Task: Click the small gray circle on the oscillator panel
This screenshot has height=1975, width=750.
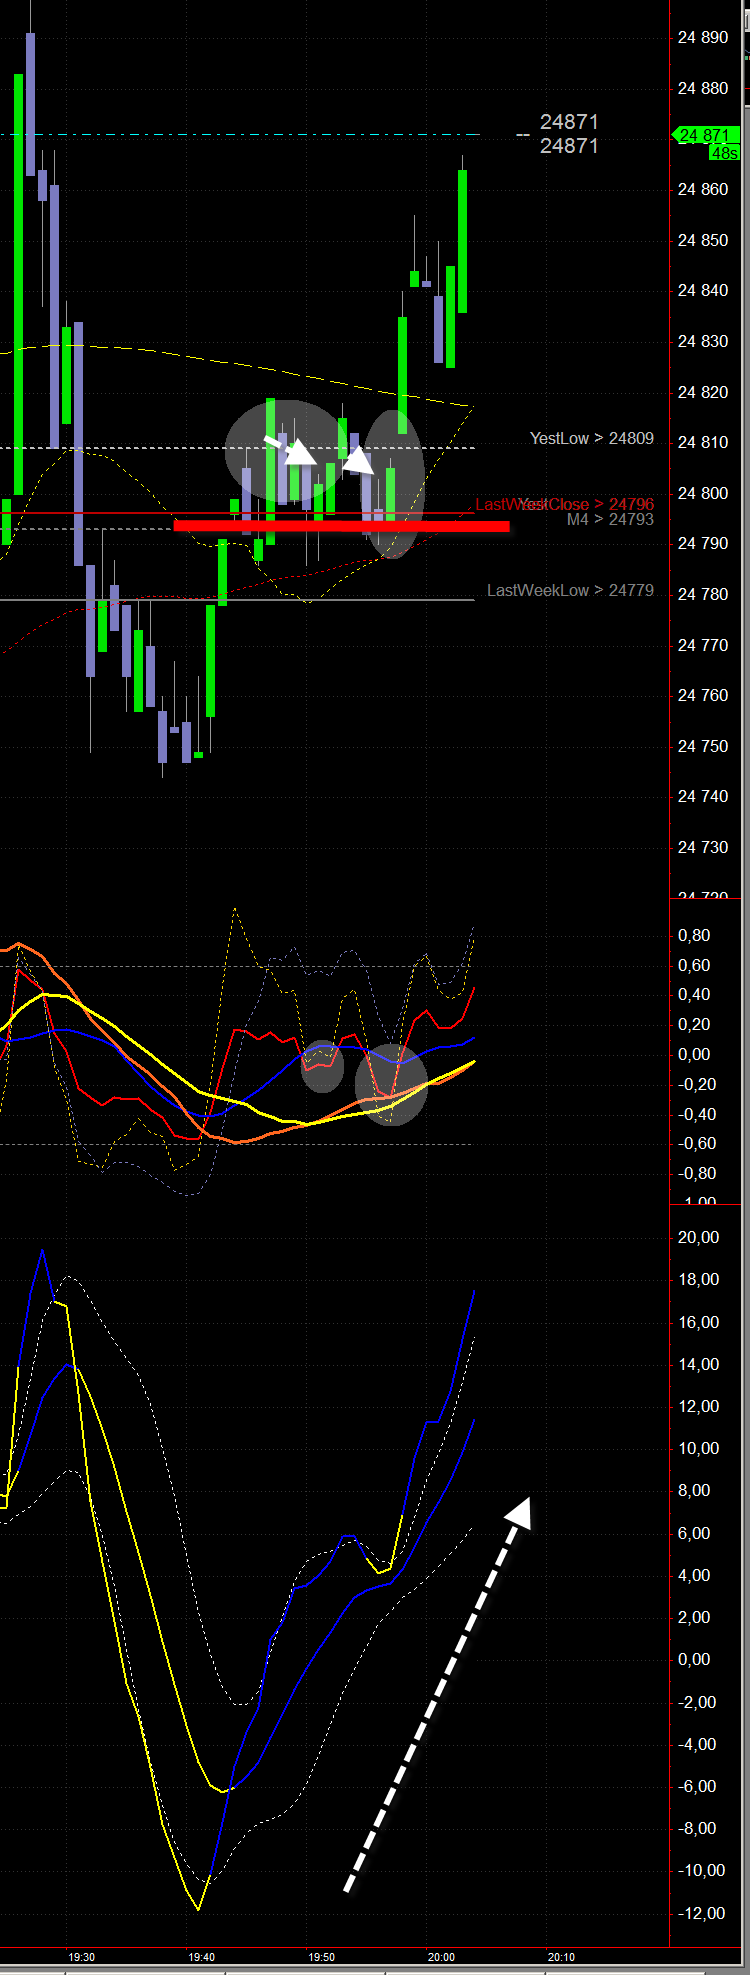Action: 322,1066
